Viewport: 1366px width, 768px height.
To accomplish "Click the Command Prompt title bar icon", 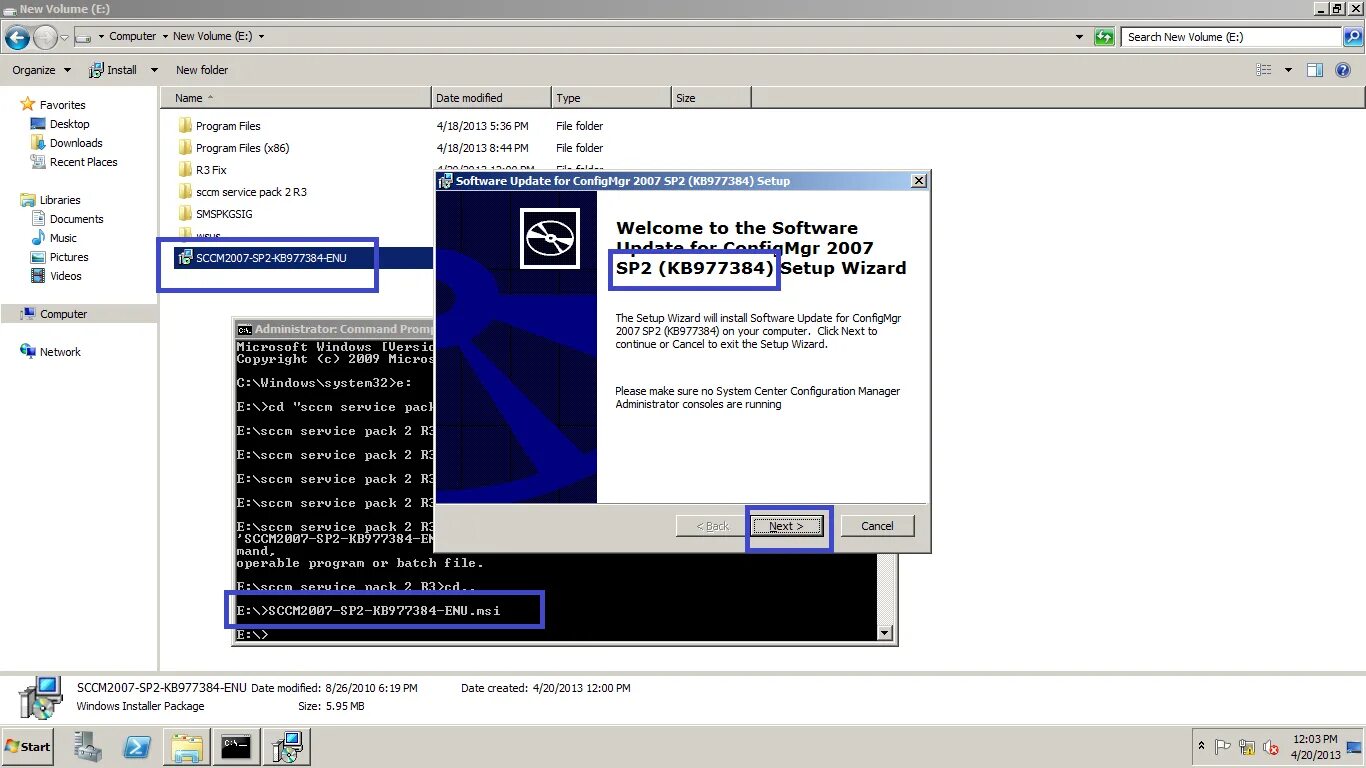I will 244,329.
